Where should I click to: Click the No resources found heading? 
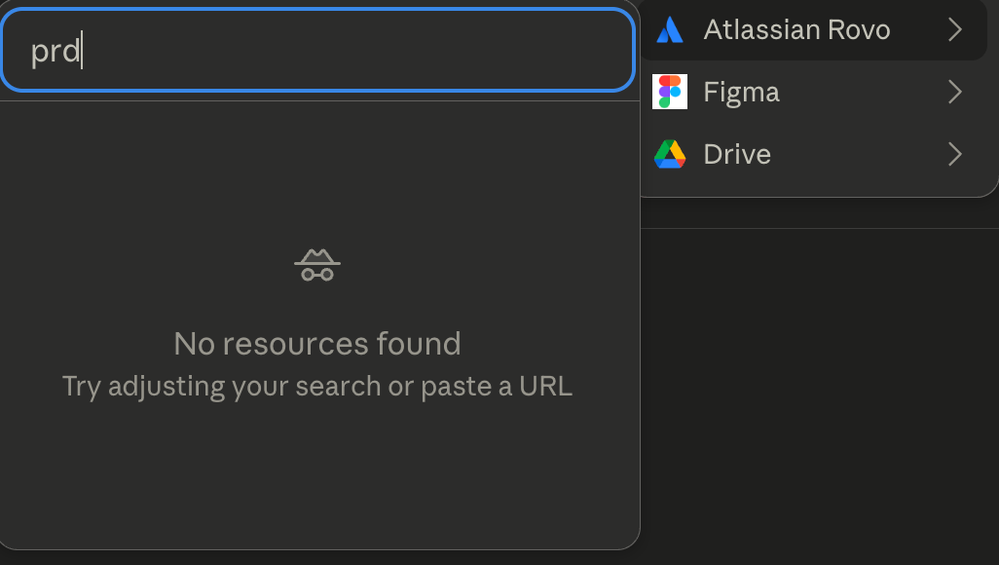click(x=317, y=344)
